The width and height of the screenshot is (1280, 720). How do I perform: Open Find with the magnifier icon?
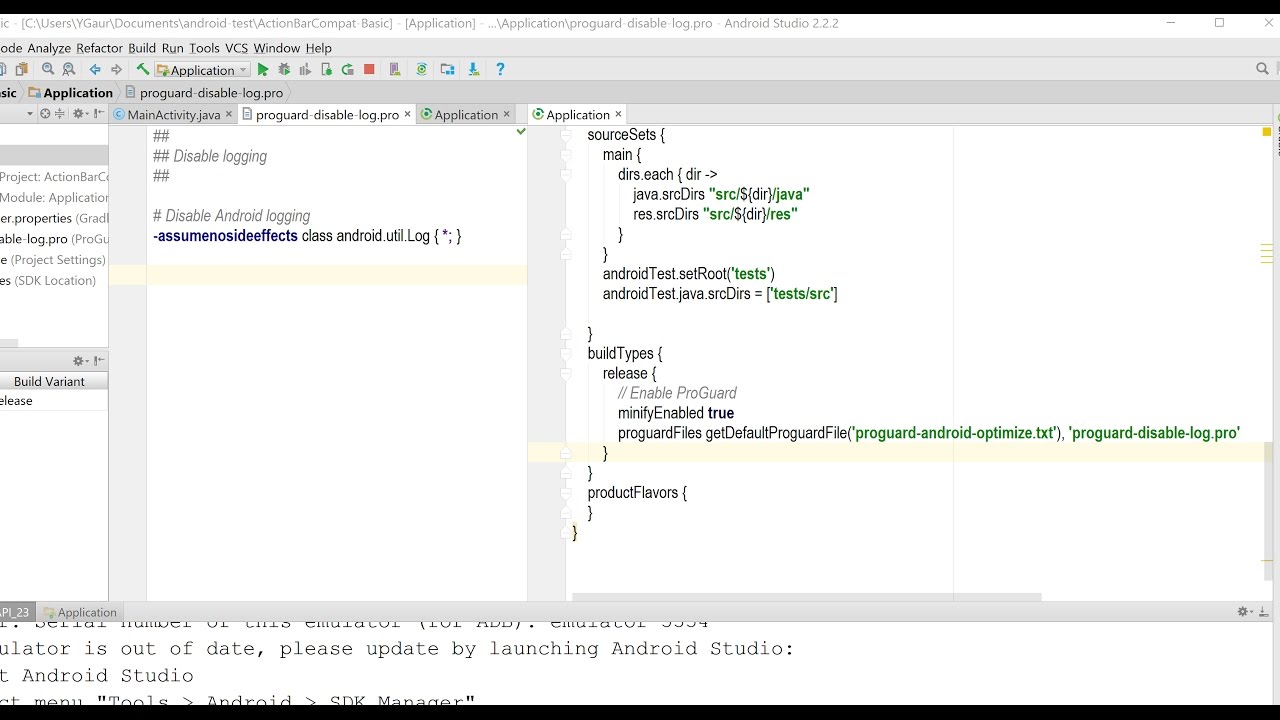coord(47,70)
